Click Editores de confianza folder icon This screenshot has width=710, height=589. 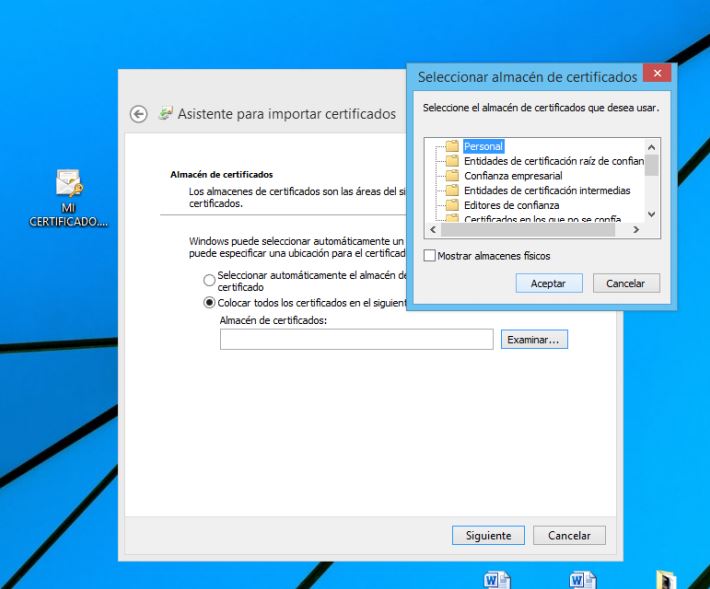[x=452, y=205]
